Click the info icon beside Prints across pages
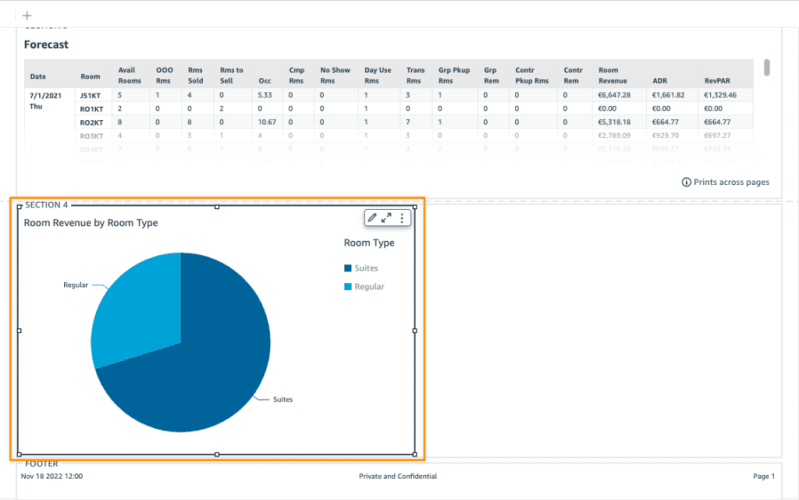This screenshot has height=500, width=799. tap(686, 182)
